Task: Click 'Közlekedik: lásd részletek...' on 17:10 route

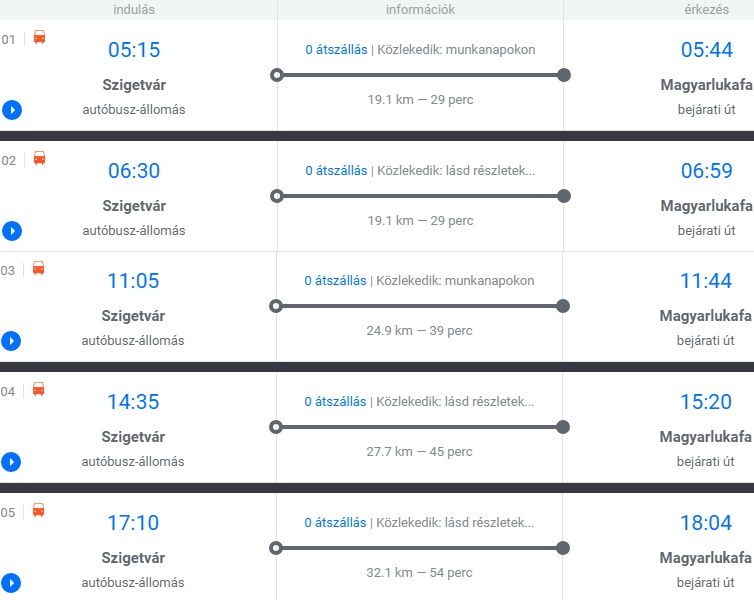Action: [455, 523]
